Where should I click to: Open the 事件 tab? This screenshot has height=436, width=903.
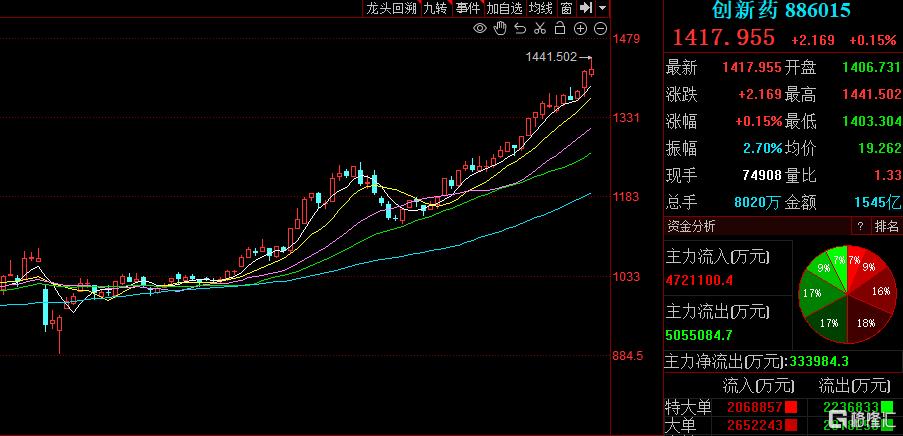tap(468, 8)
